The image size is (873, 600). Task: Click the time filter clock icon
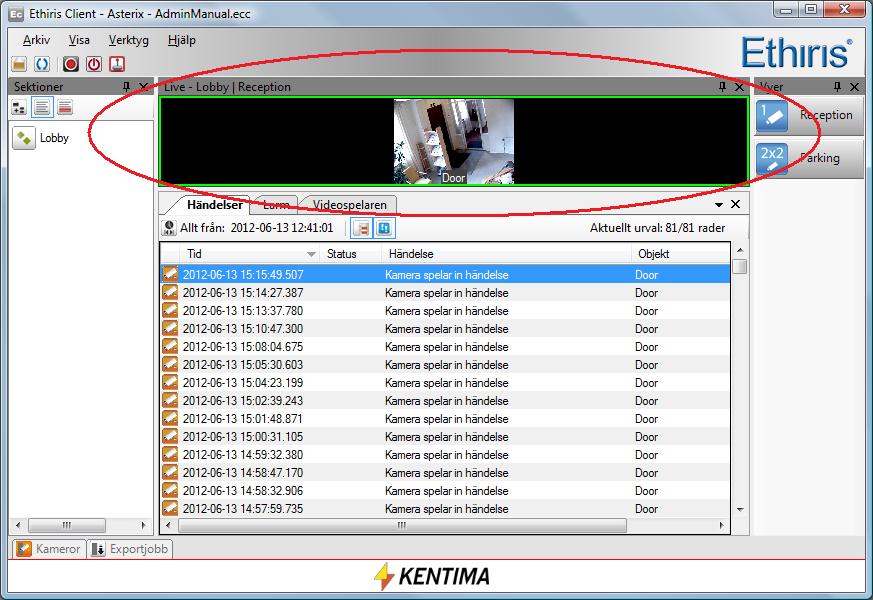(x=169, y=228)
